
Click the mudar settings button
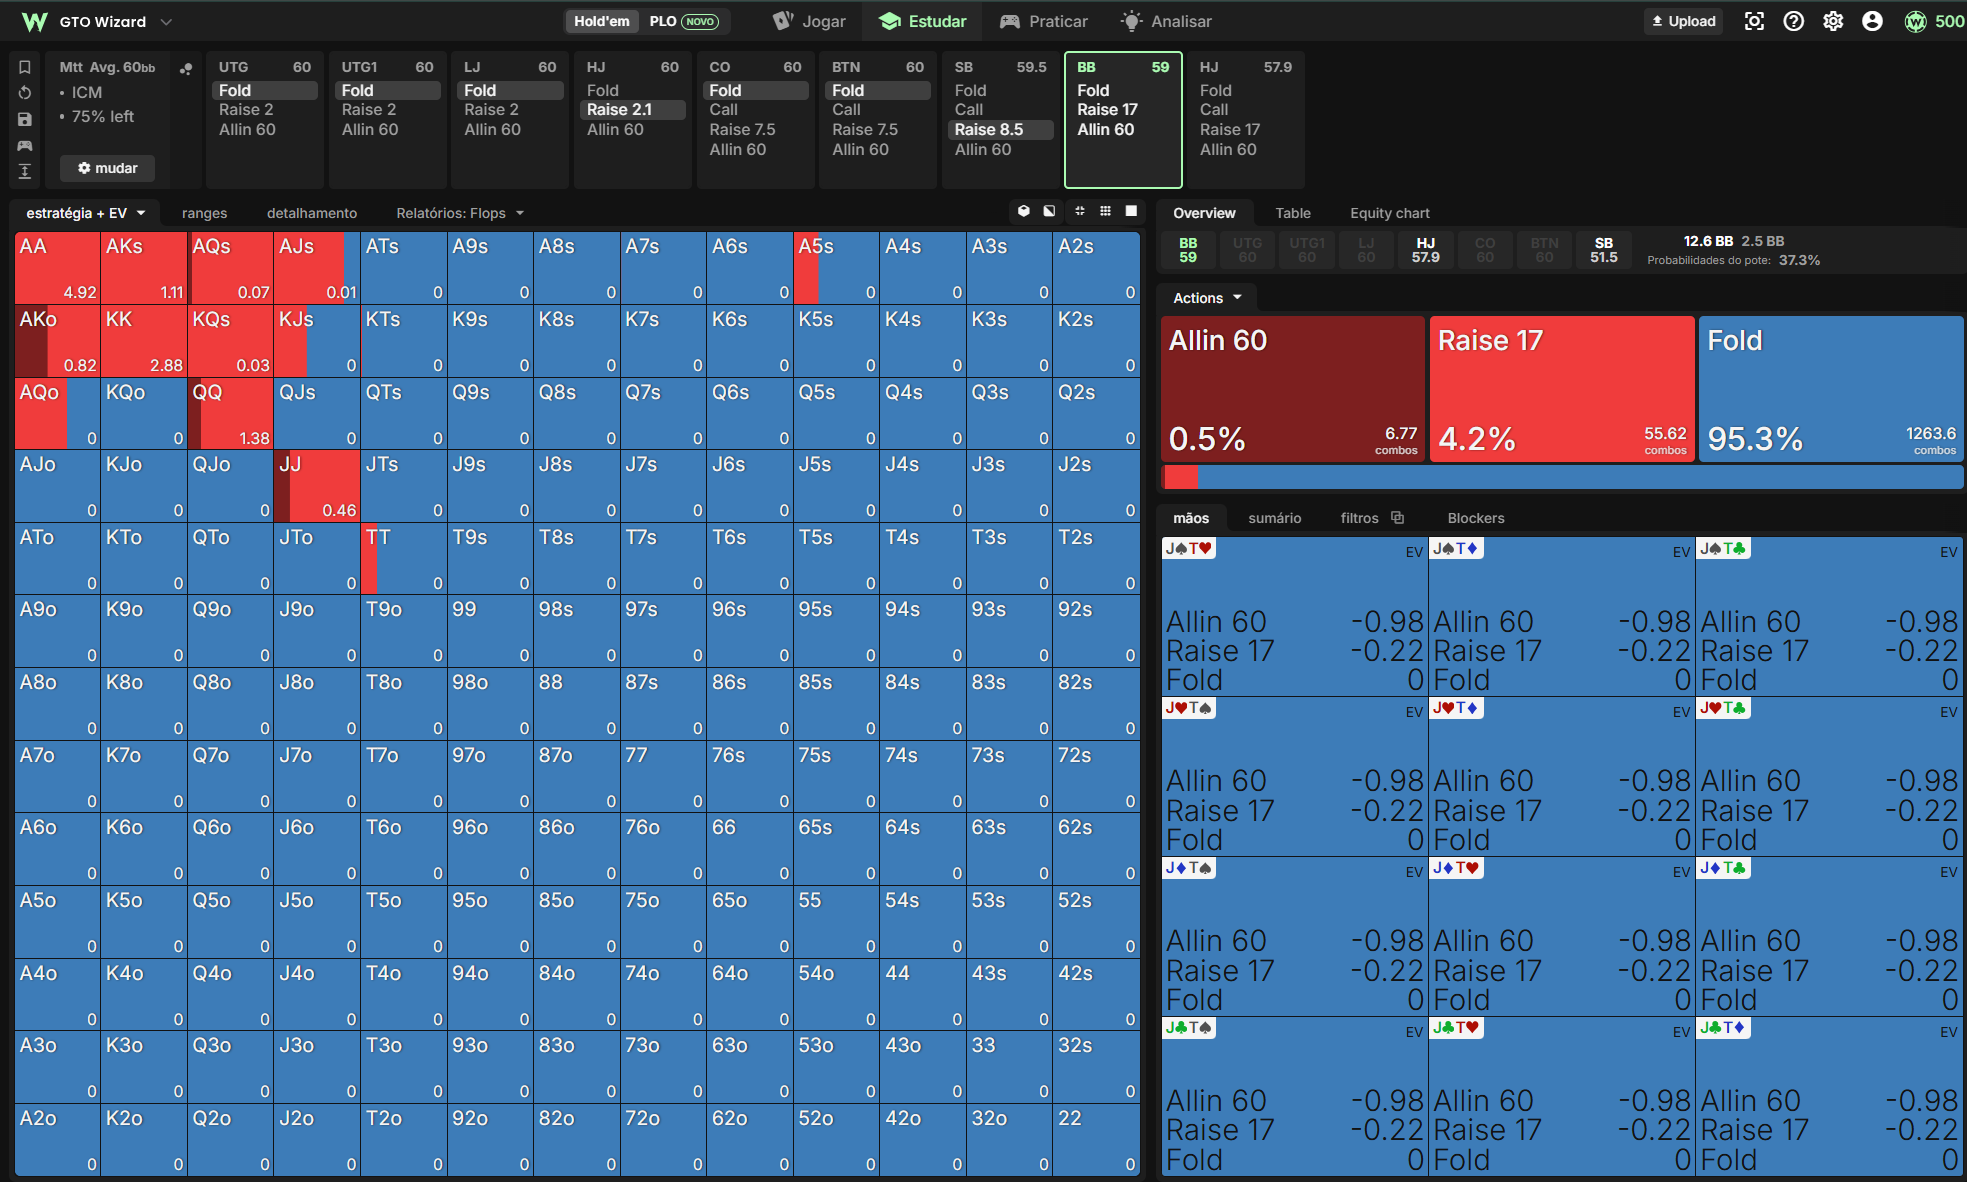[x=108, y=168]
